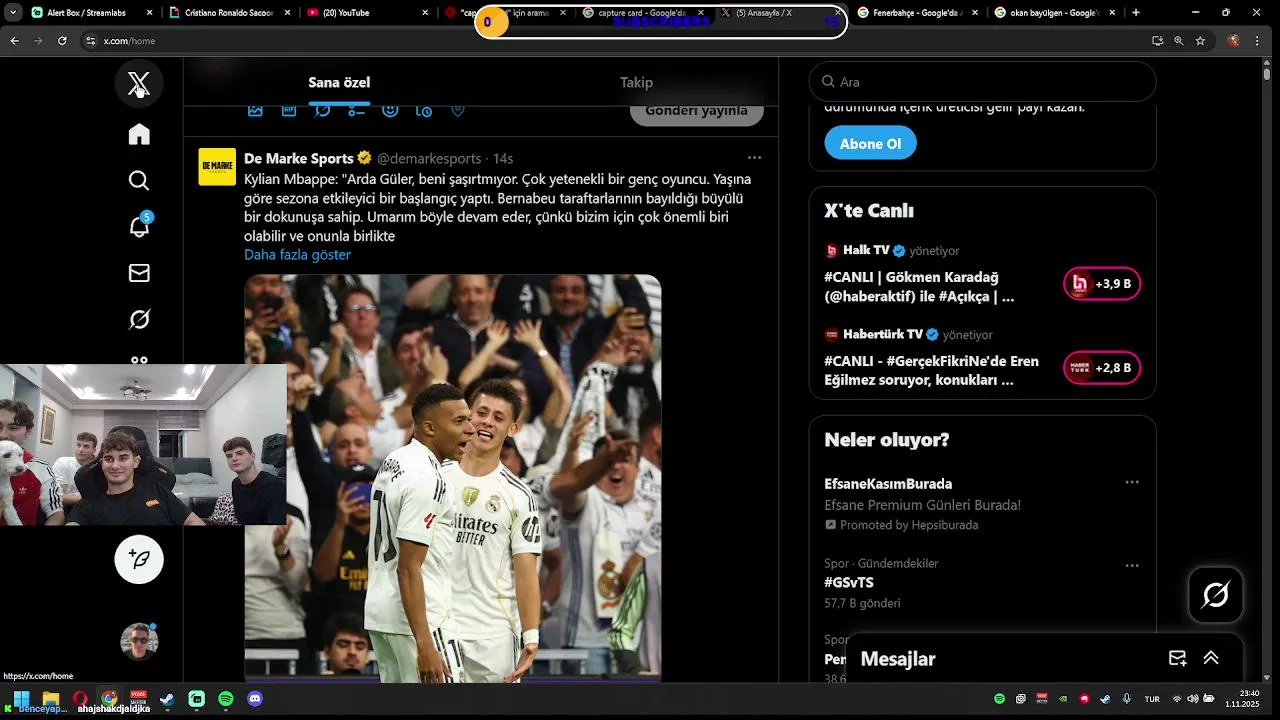The width and height of the screenshot is (1280, 720).
Task: Open the Mbappe and Arda Güler photo
Action: [x=453, y=478]
